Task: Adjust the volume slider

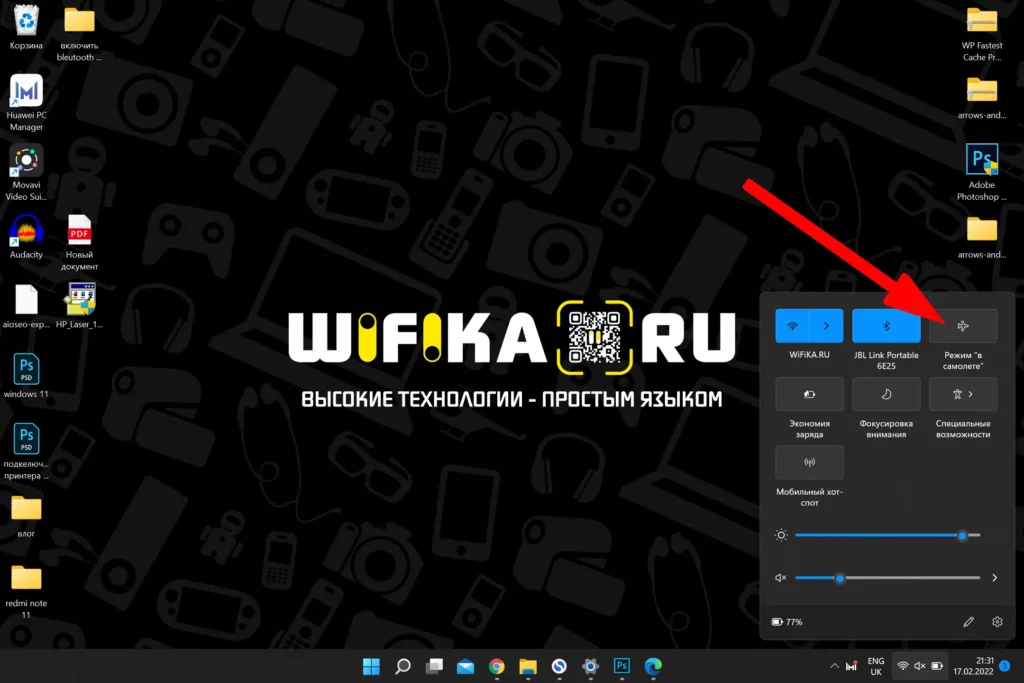Action: click(888, 578)
